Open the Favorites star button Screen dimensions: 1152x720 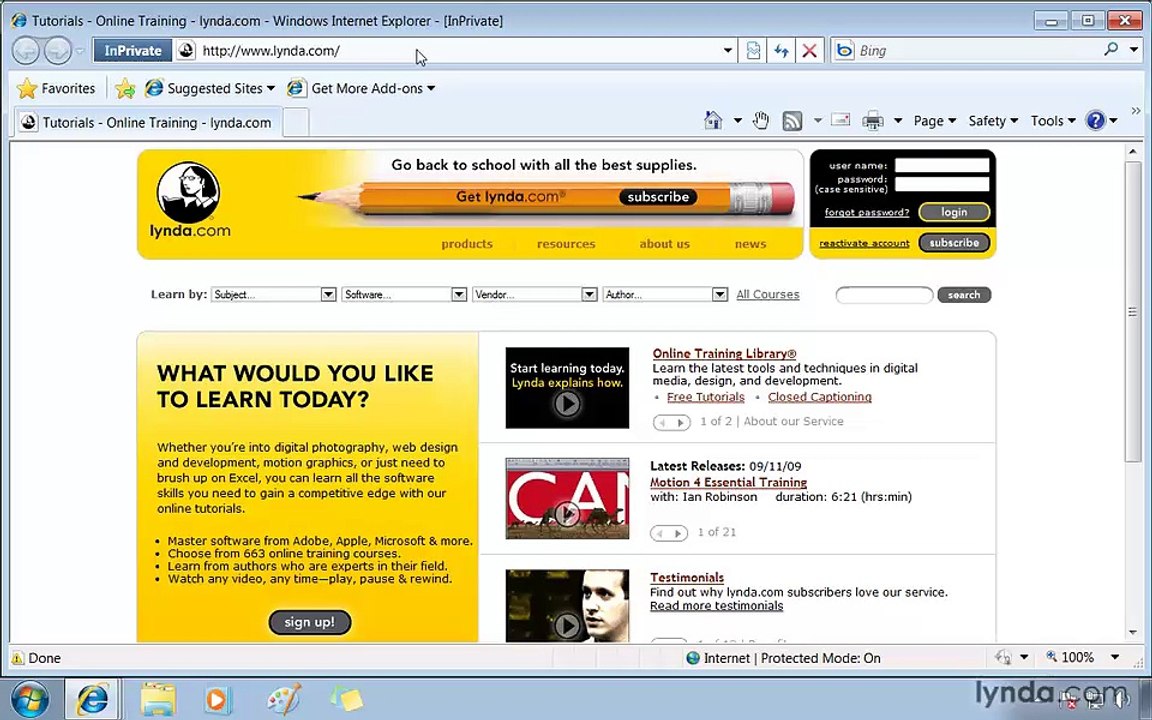click(x=57, y=88)
